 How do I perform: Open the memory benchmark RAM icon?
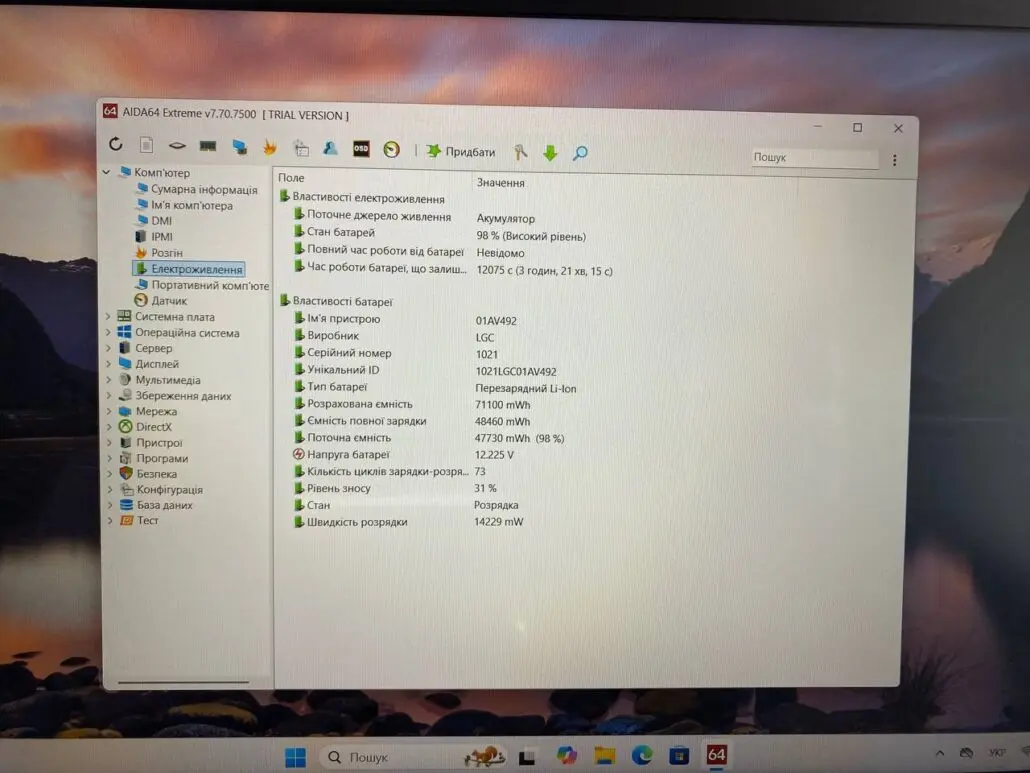pos(208,146)
